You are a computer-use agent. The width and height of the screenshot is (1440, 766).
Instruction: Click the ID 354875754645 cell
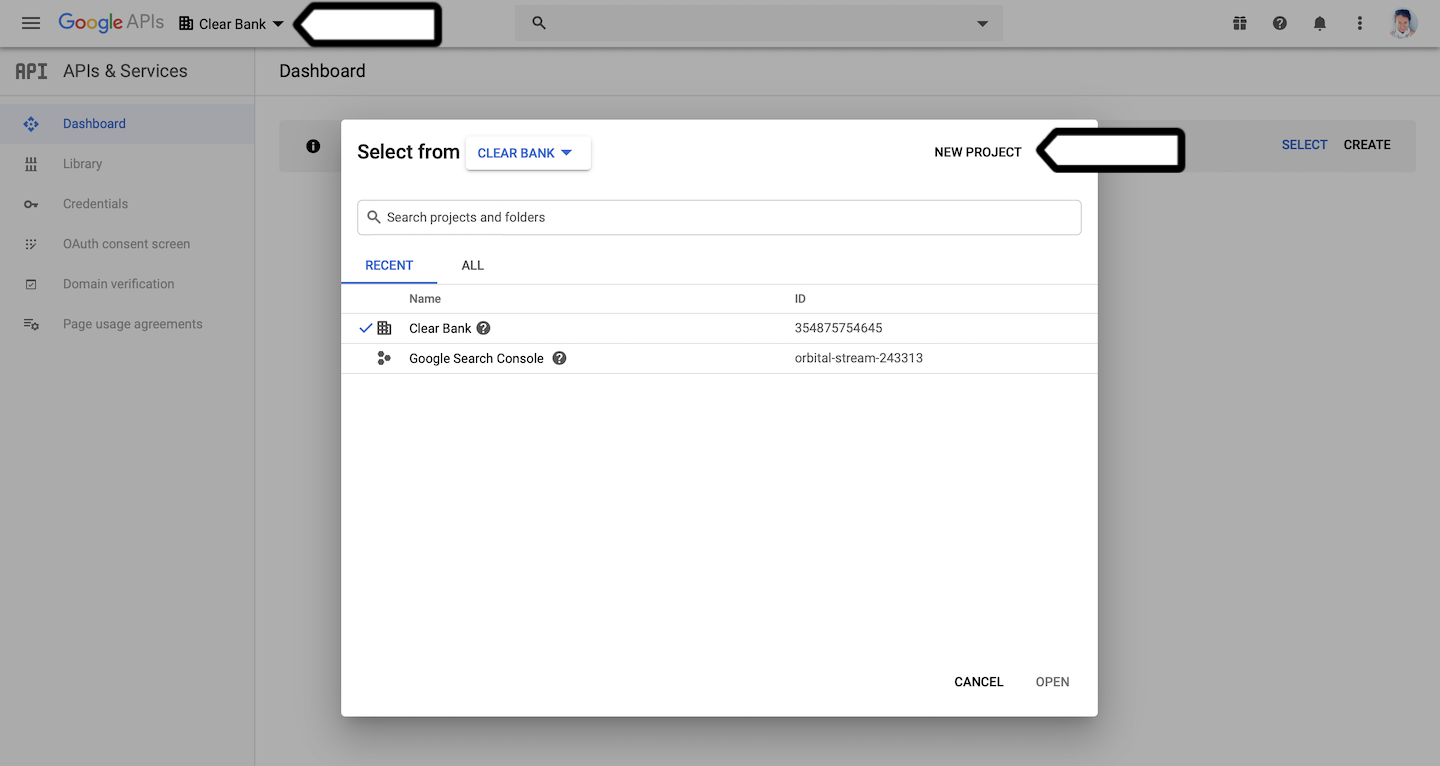coord(839,328)
